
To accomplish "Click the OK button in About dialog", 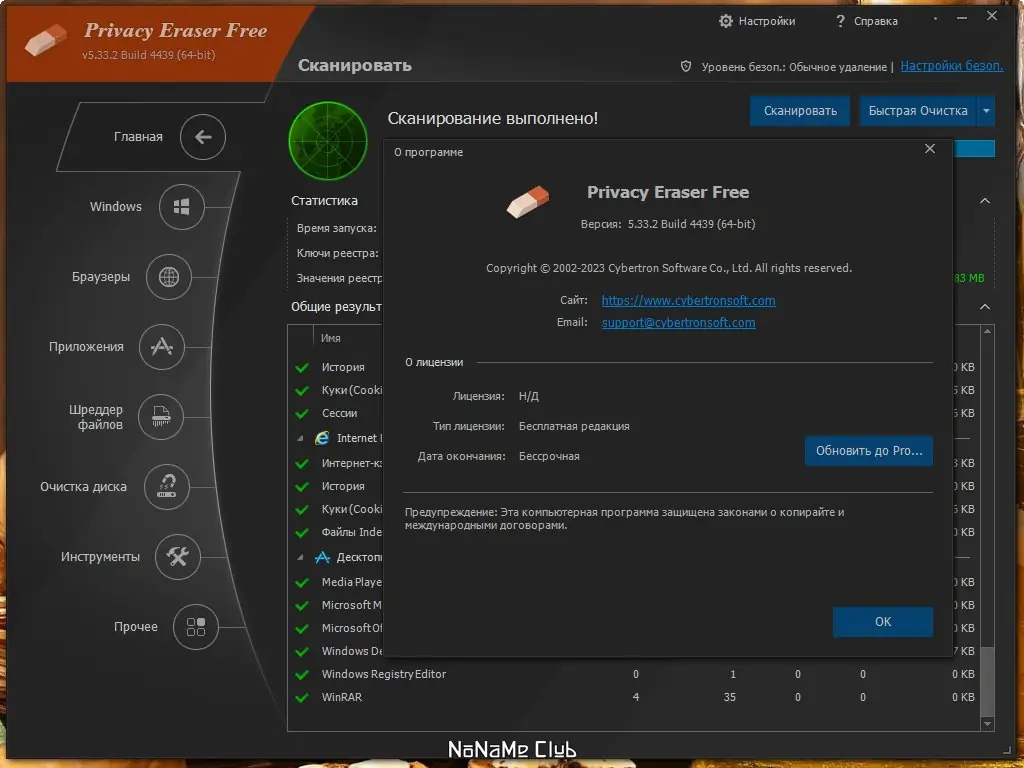I will click(882, 622).
